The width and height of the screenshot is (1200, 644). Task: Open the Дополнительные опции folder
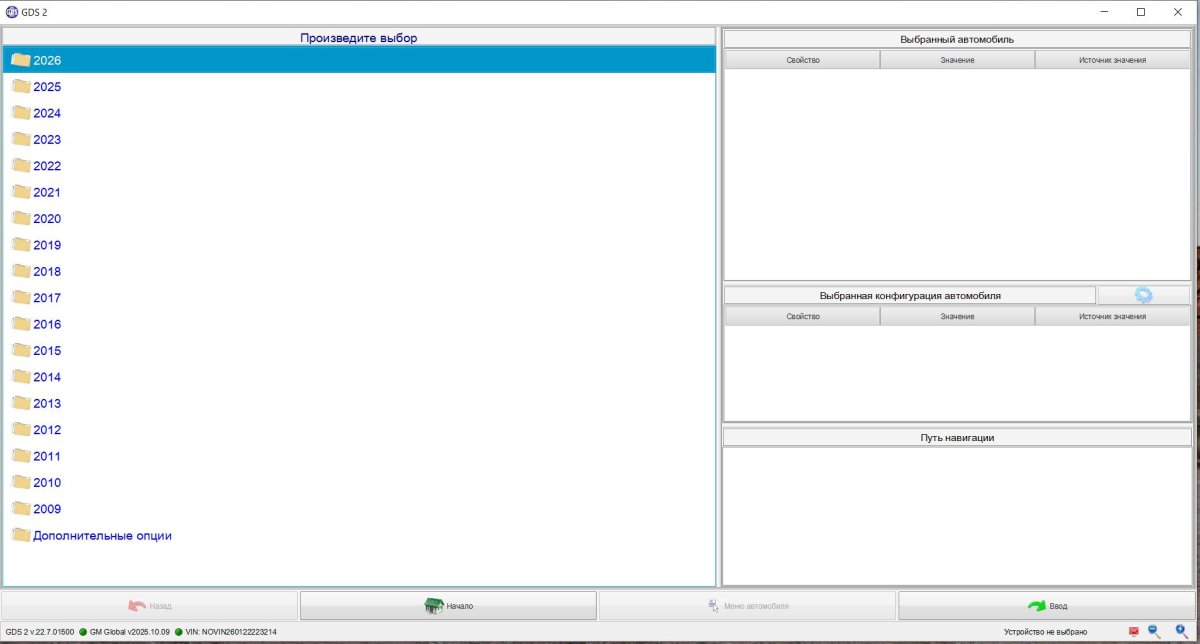point(359,535)
